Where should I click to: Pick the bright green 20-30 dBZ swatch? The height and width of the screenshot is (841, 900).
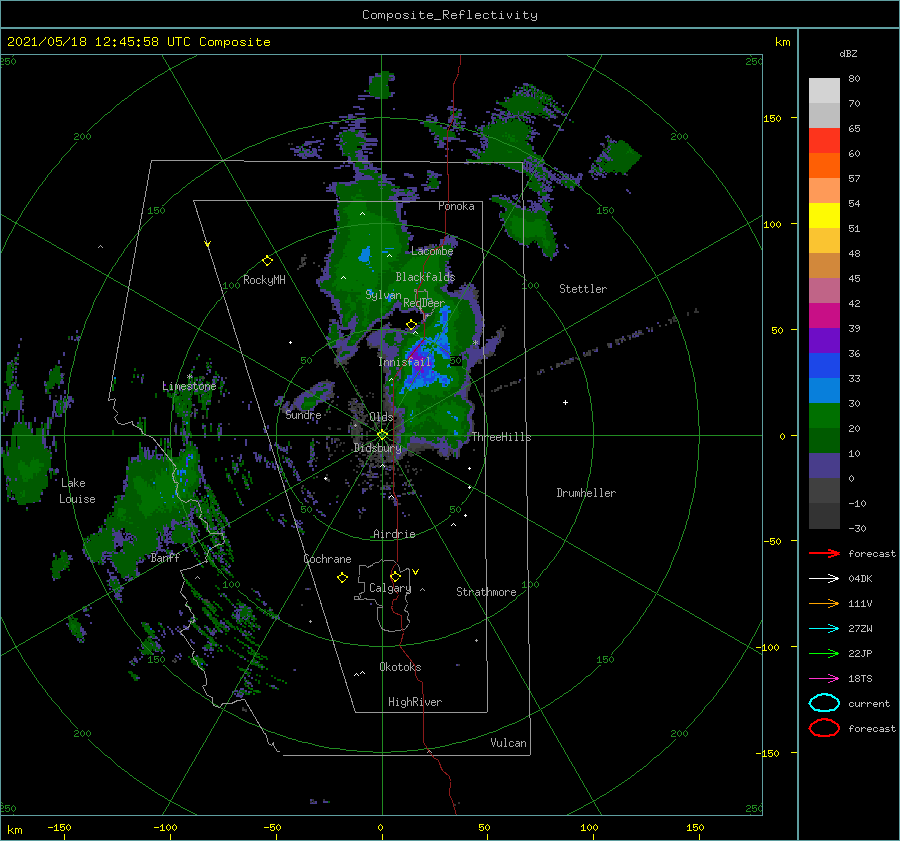point(824,416)
